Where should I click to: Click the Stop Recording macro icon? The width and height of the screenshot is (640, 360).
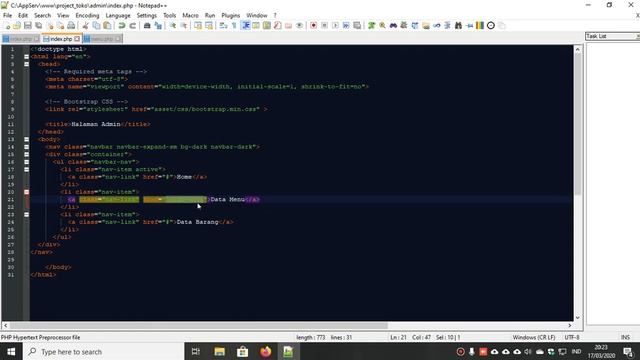(x=324, y=26)
